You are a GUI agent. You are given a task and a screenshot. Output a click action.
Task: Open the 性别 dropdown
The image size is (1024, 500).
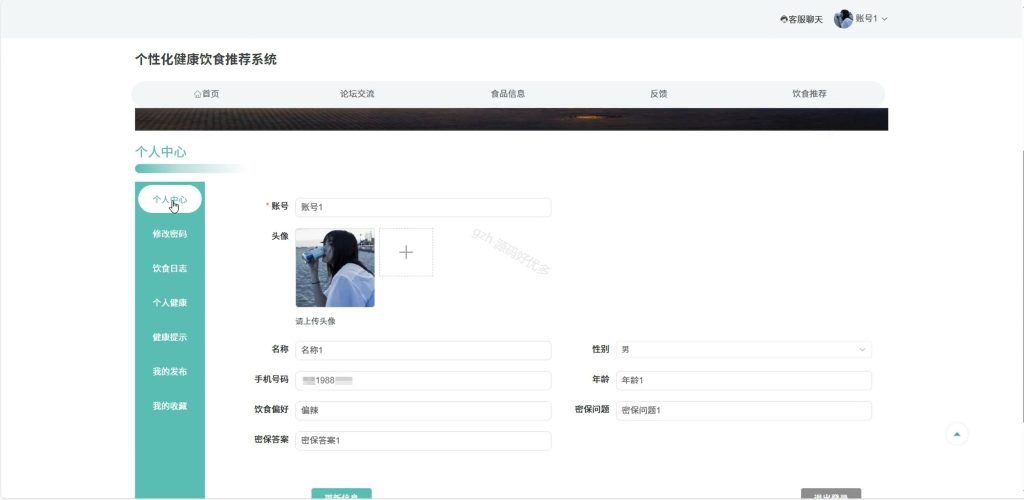(x=744, y=350)
